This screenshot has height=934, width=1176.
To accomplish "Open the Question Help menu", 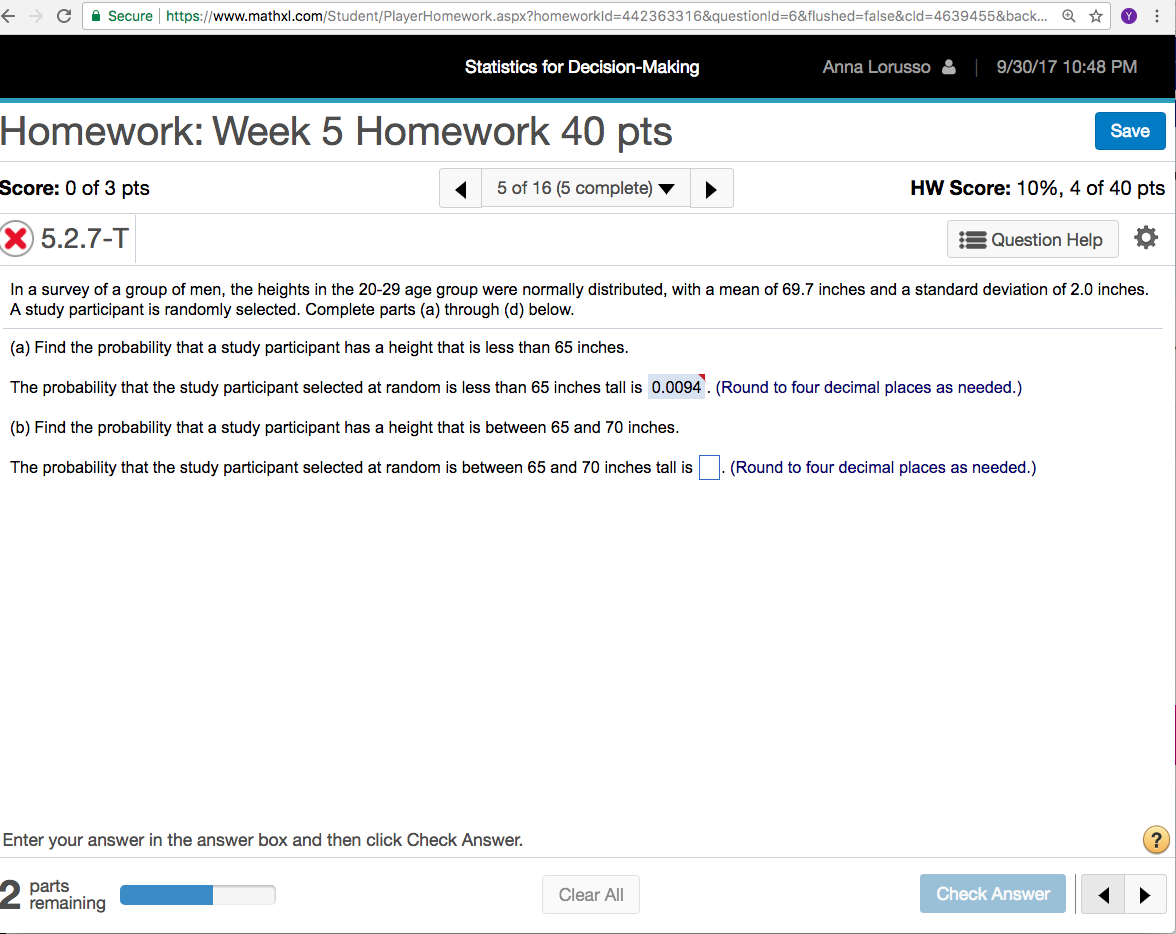I will 1032,239.
